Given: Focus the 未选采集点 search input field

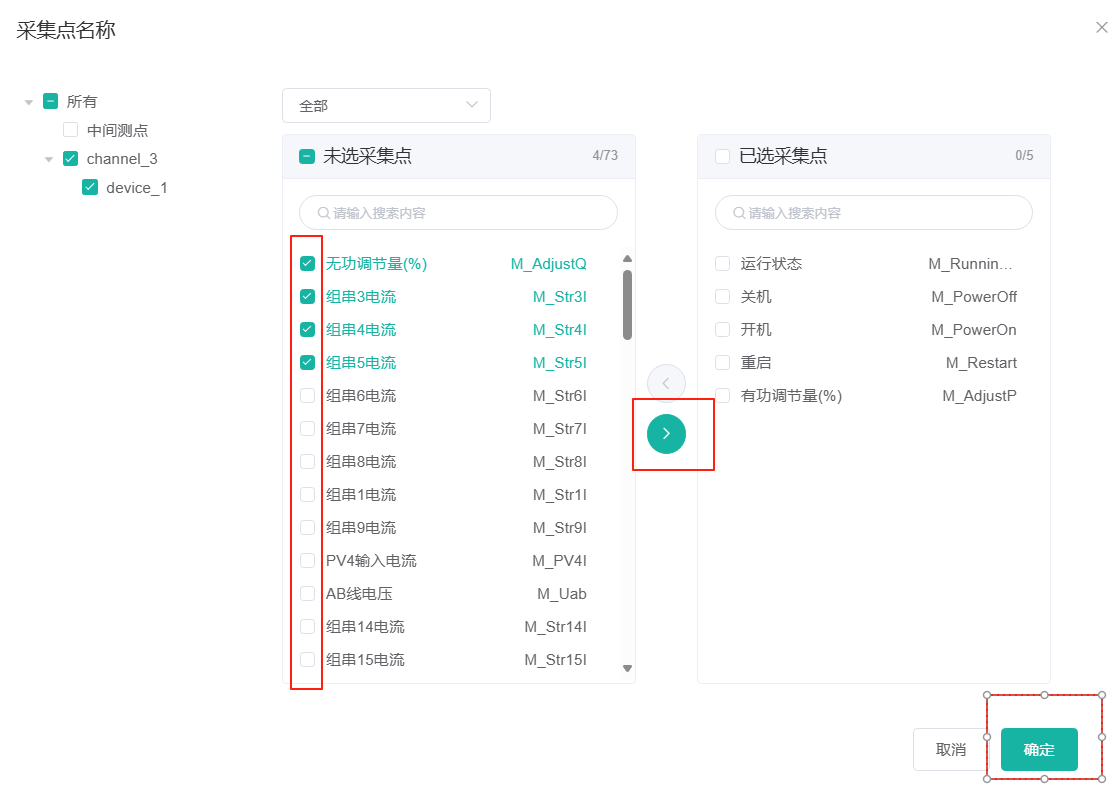Looking at the screenshot, I should [470, 213].
